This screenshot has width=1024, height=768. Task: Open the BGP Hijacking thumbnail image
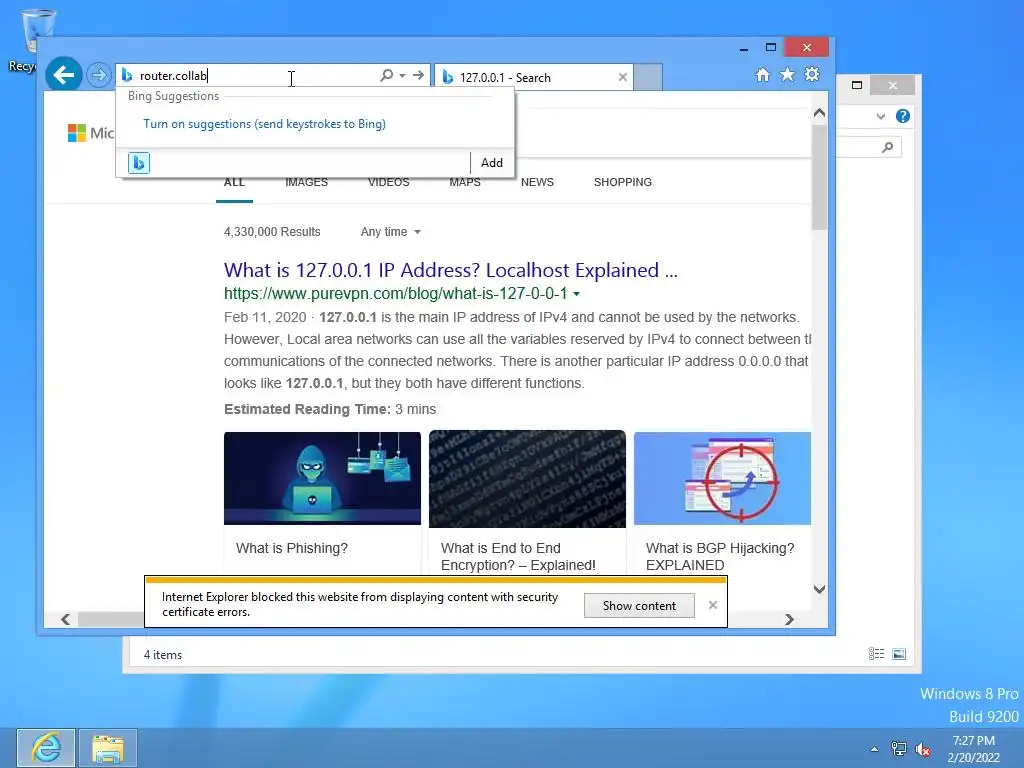[x=722, y=478]
